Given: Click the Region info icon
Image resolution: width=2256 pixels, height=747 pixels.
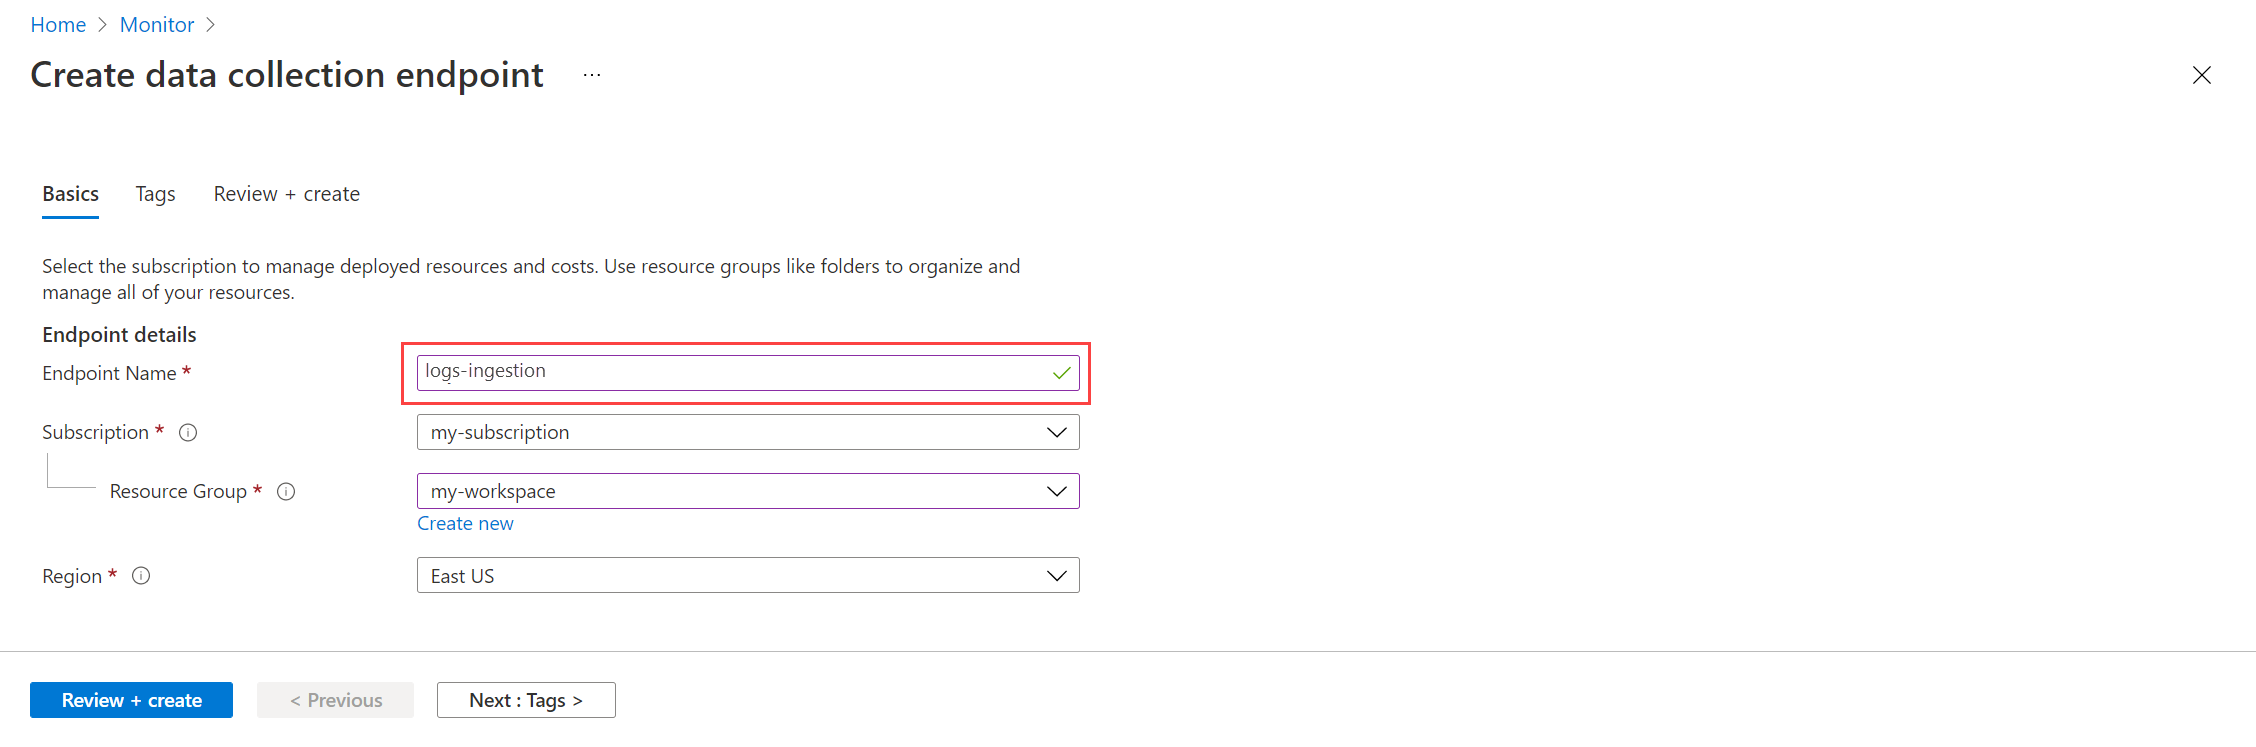Looking at the screenshot, I should point(141,575).
